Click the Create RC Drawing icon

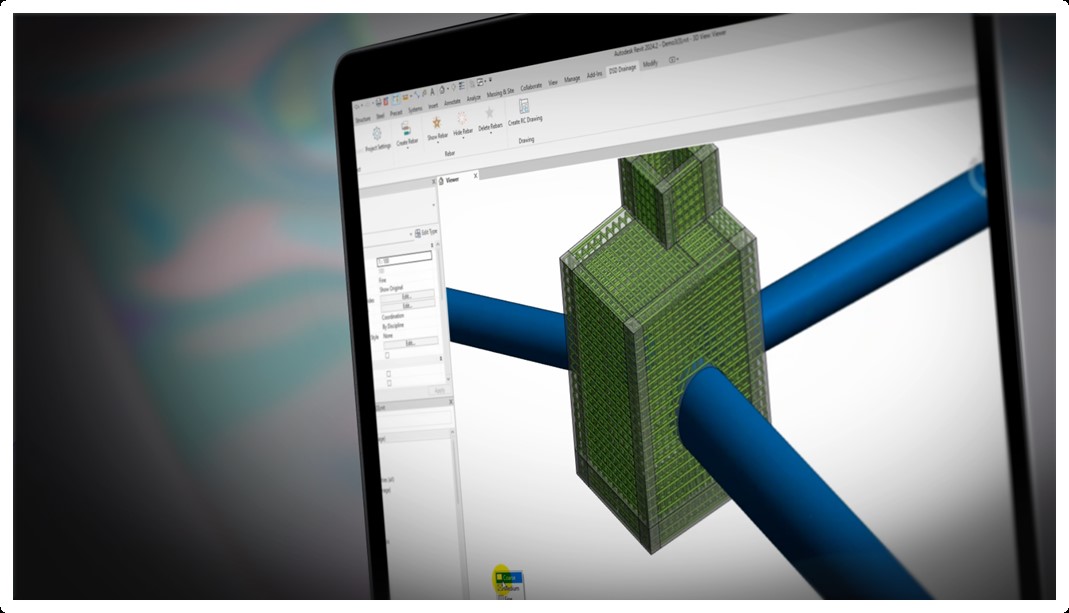pyautogui.click(x=524, y=106)
